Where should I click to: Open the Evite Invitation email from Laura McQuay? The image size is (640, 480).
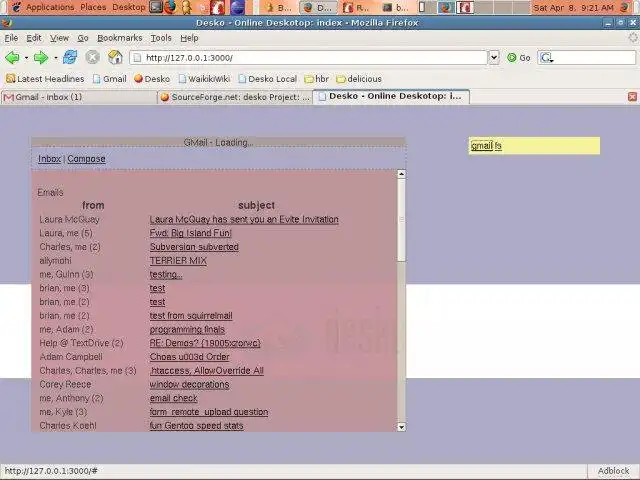[244, 220]
